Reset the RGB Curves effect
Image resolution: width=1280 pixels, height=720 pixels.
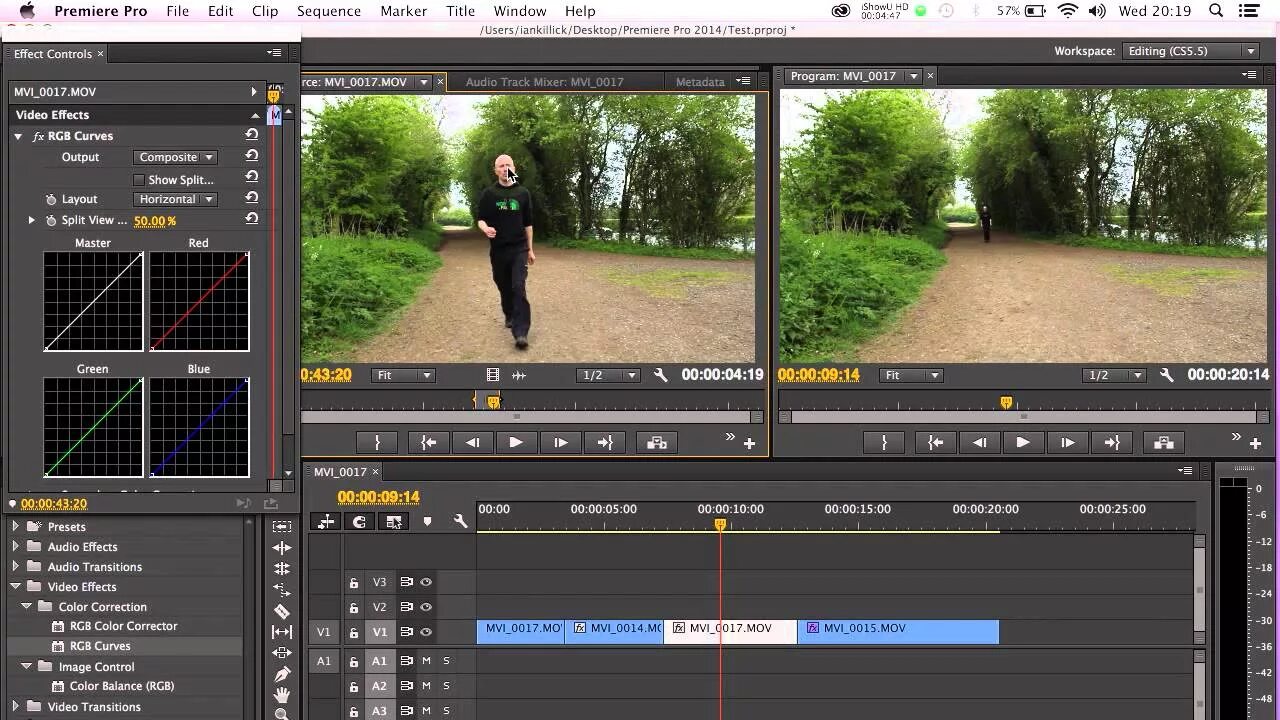click(x=252, y=135)
